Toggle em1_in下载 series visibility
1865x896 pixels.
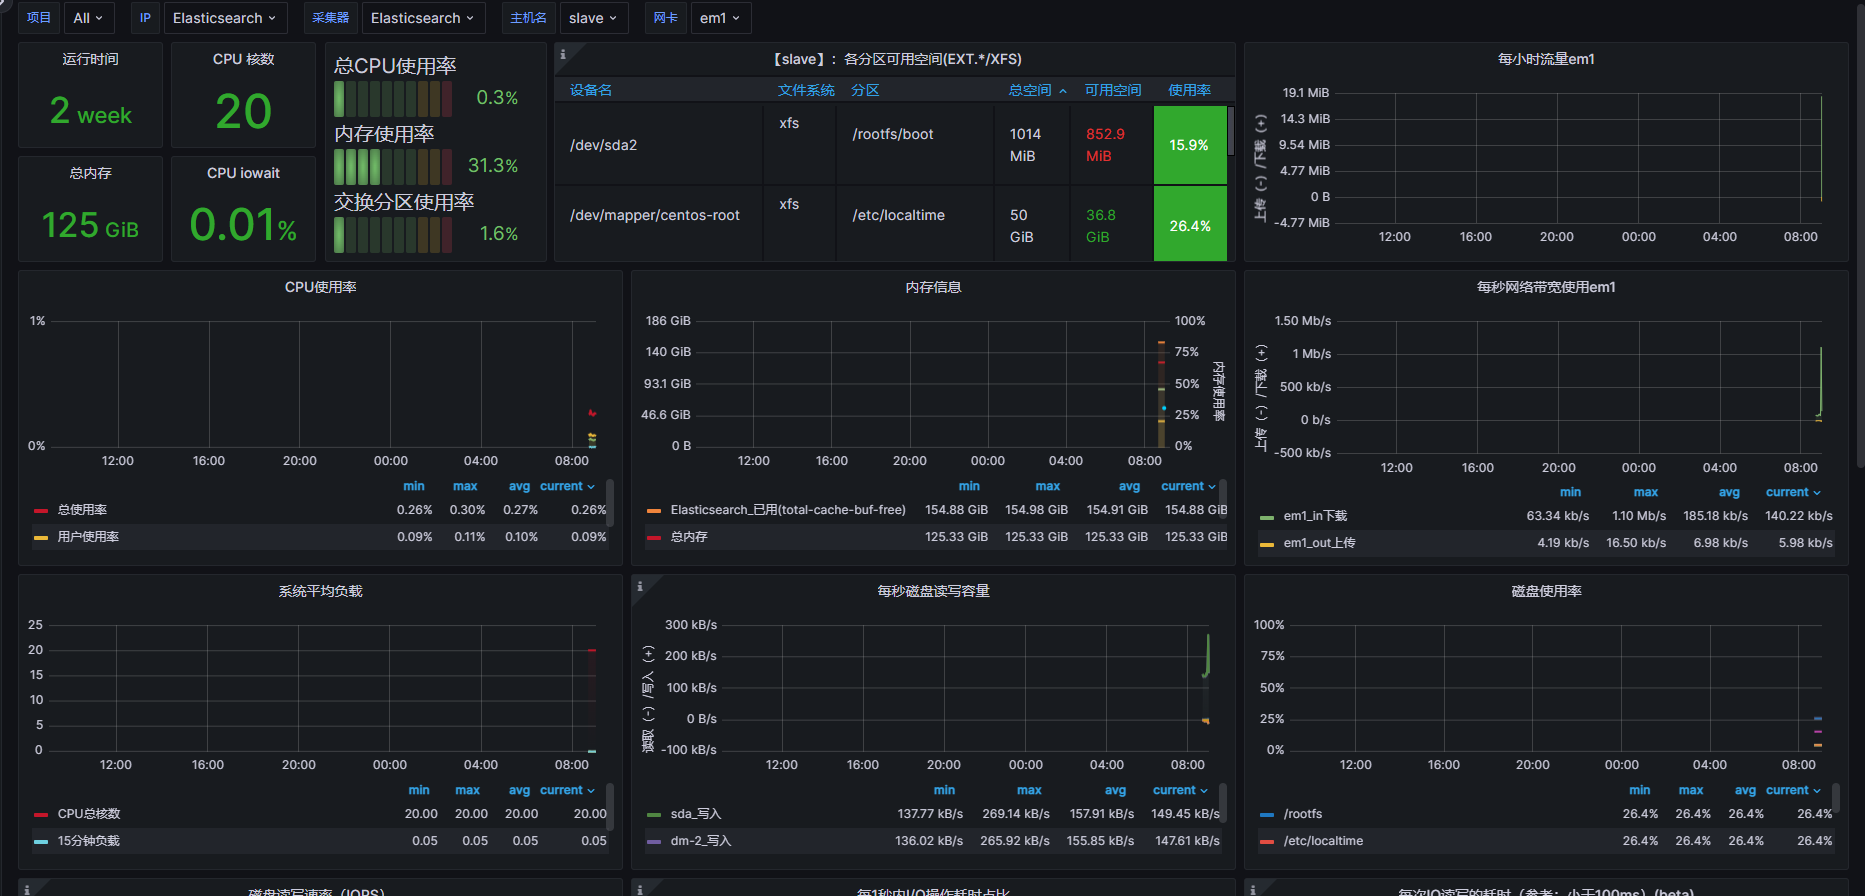click(1315, 516)
